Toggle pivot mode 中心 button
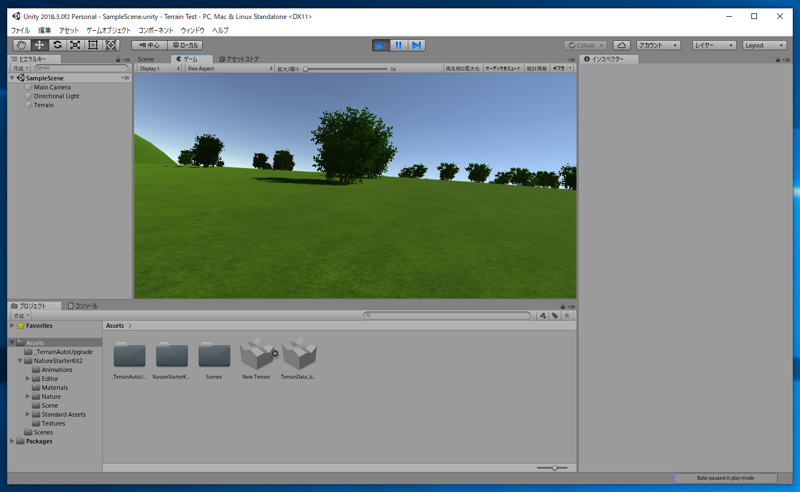This screenshot has width=800, height=492. tap(149, 45)
